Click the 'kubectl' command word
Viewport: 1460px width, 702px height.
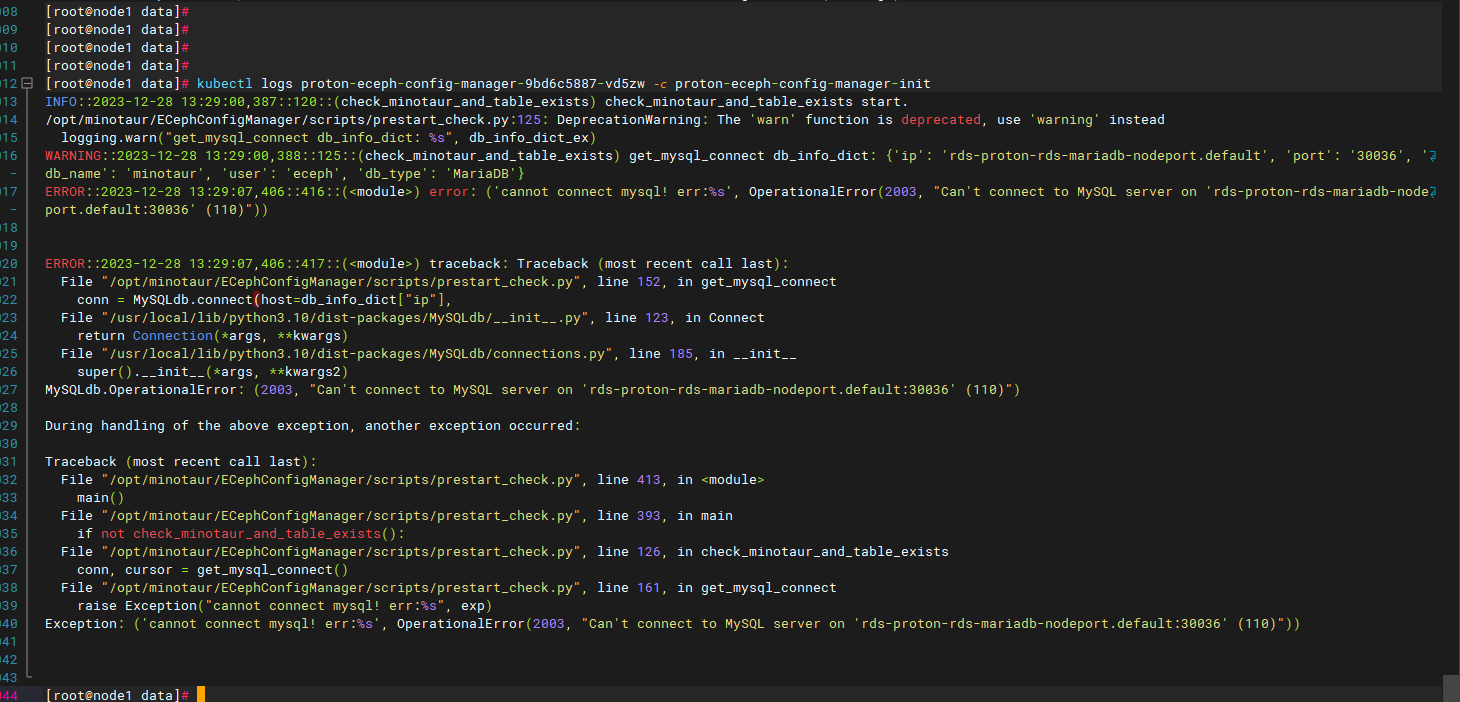[225, 84]
